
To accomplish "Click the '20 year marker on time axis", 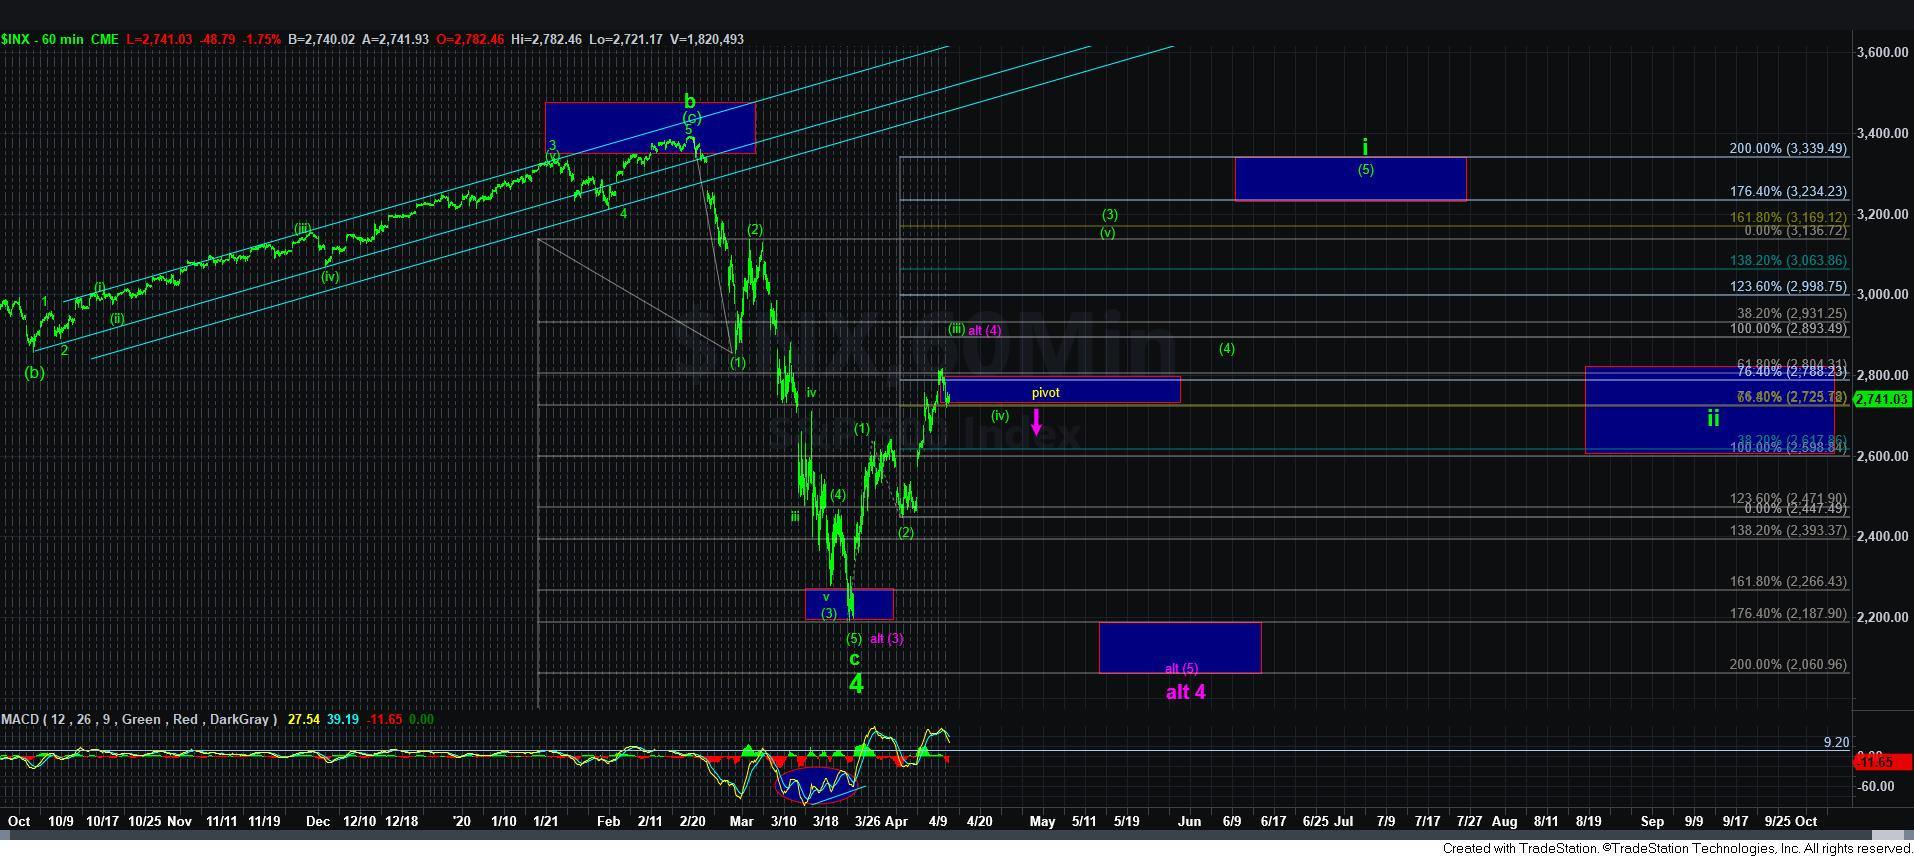I will coord(461,821).
